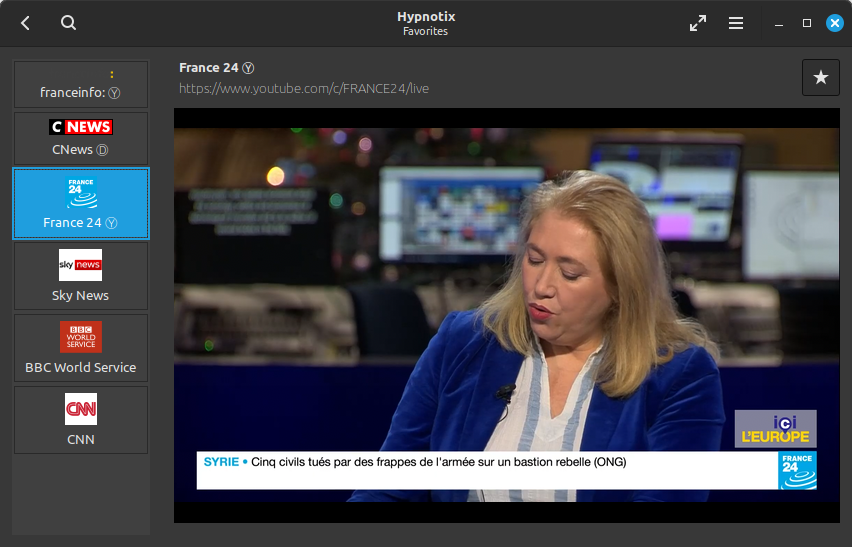Click the France 24 YouTube live URL
The height and width of the screenshot is (547, 852).
coord(304,89)
